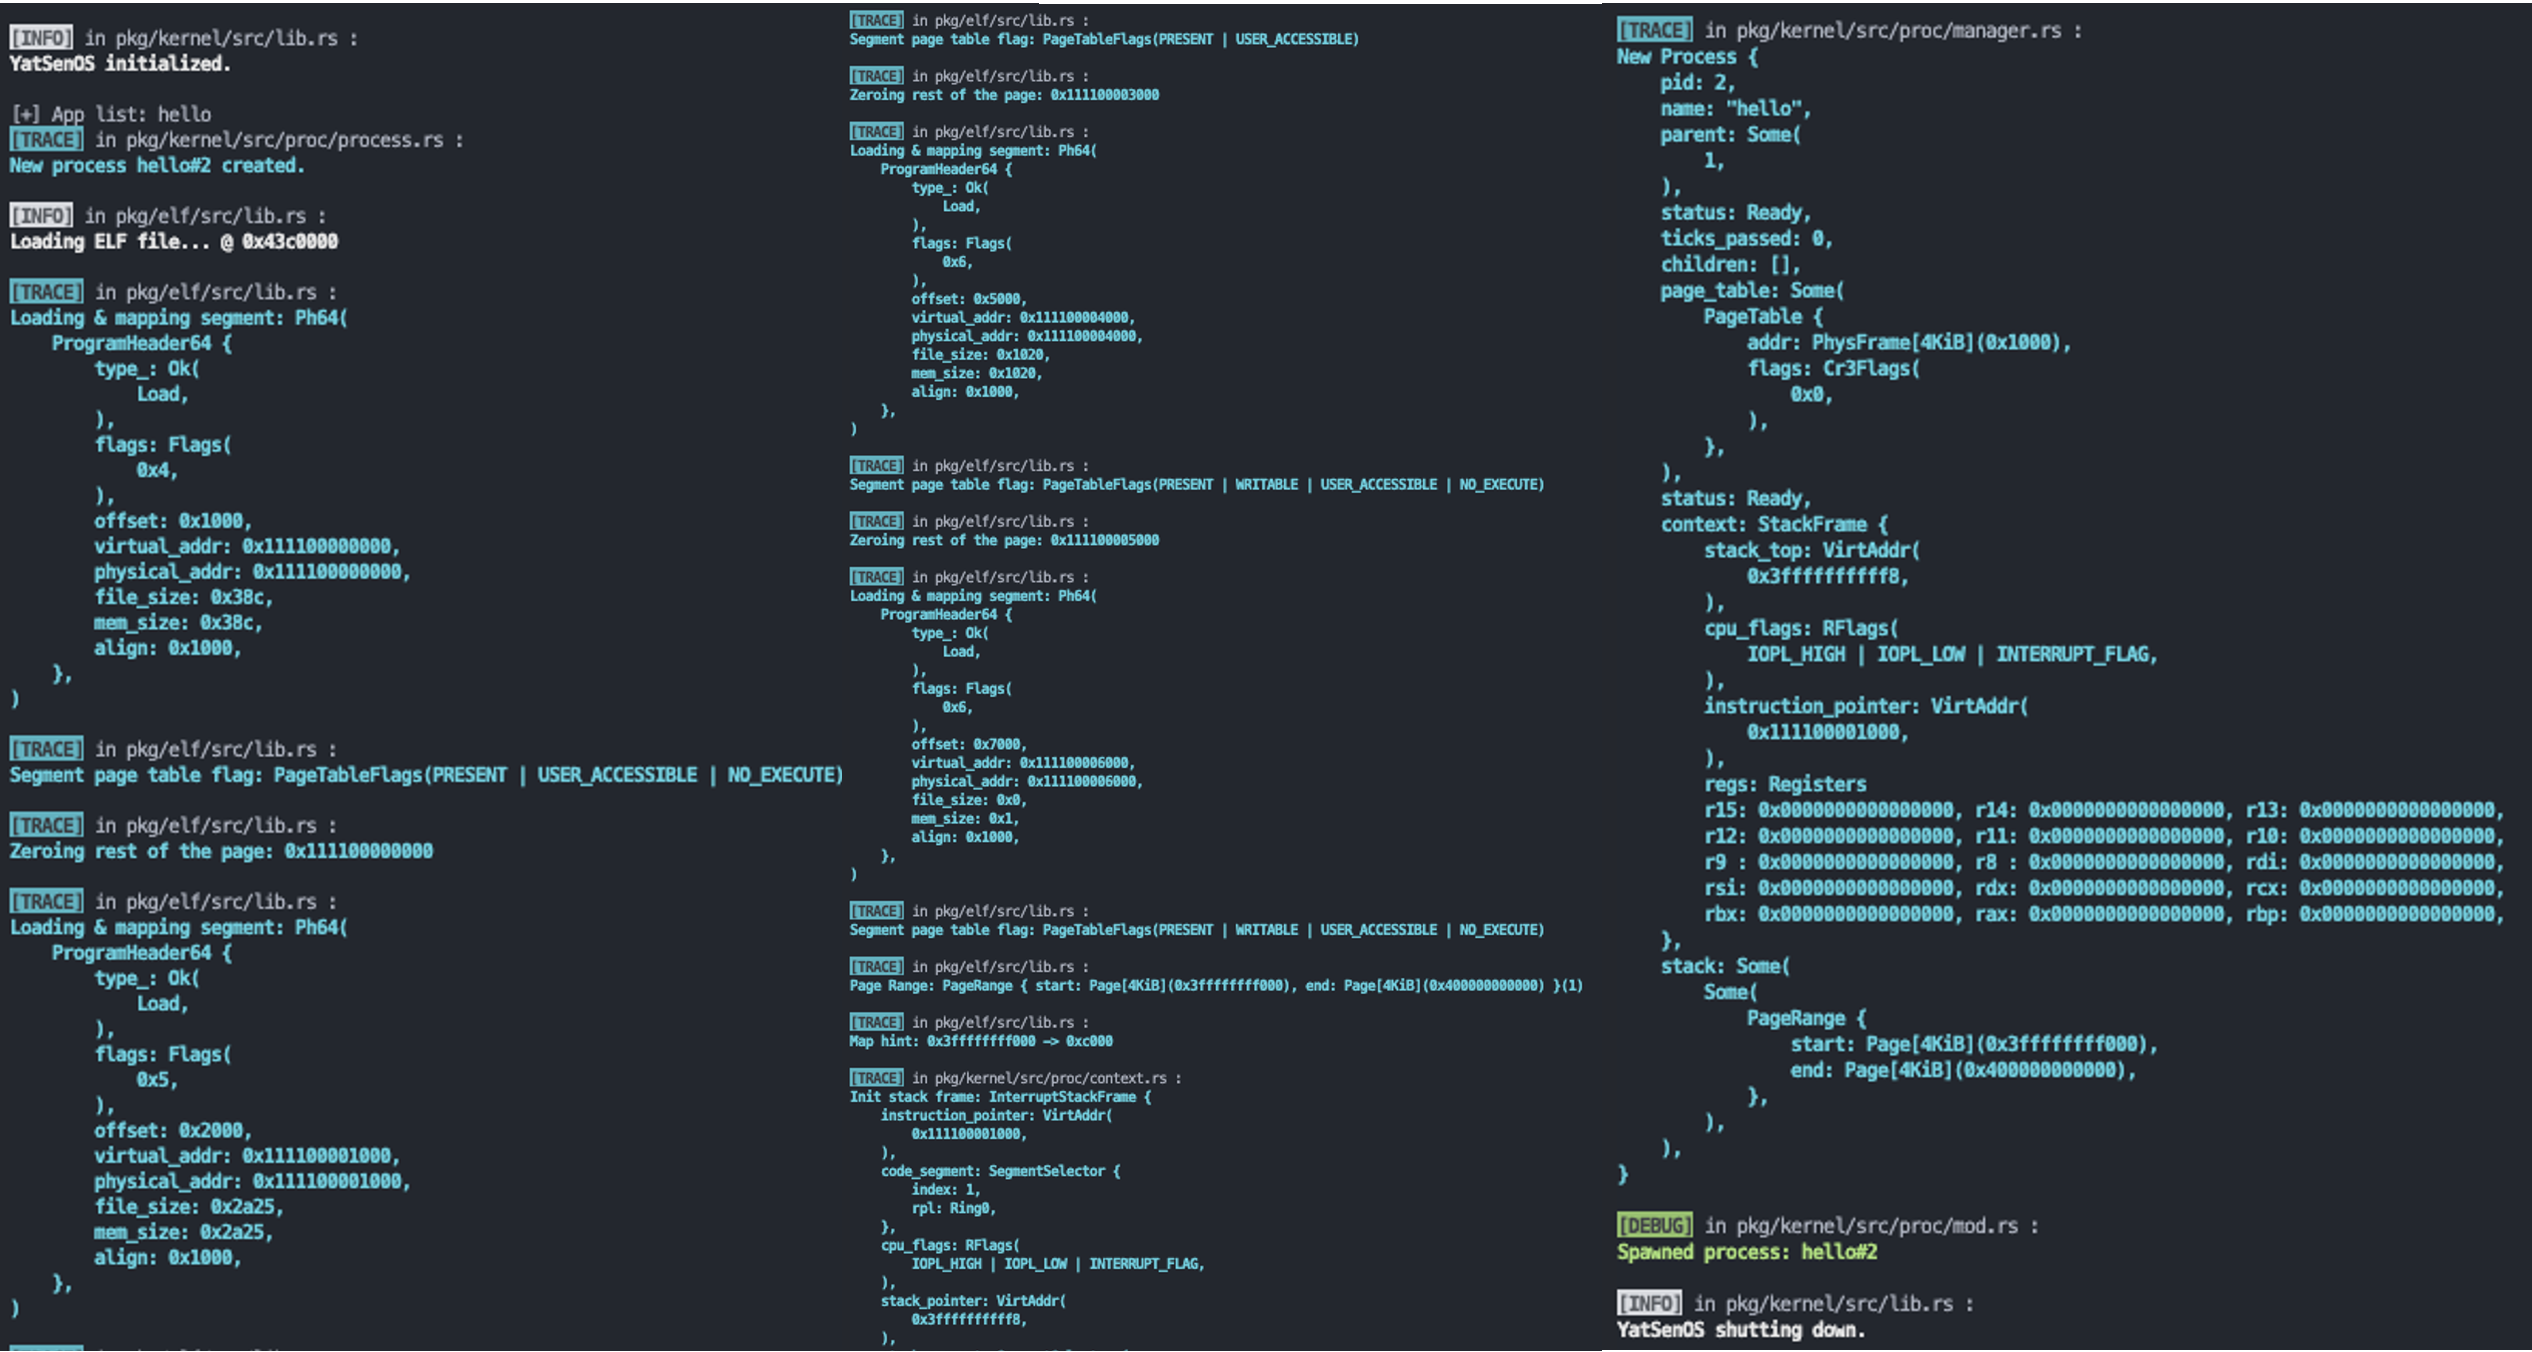Viewport: 2532px width, 1352px height.
Task: Click the 'pkg/kernel/src/proc/manager.rs' path
Action: 1899,31
